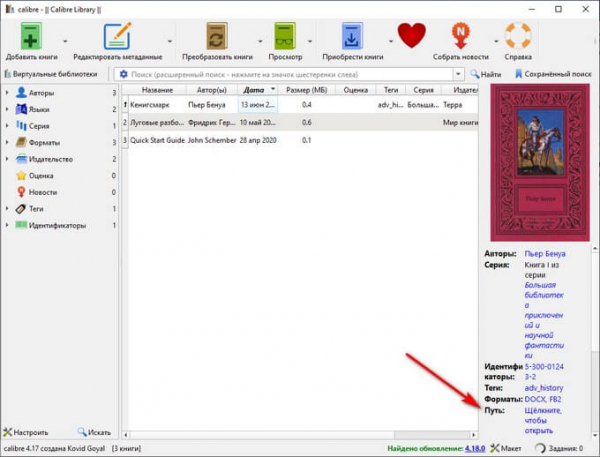Click the update version 4.18.0 link

474,448
